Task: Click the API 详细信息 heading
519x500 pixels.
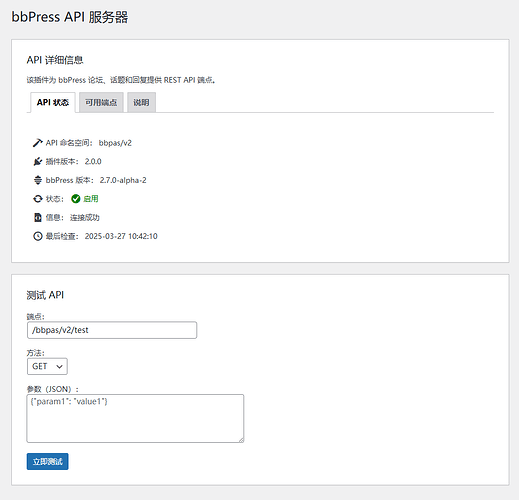Action: (55, 60)
